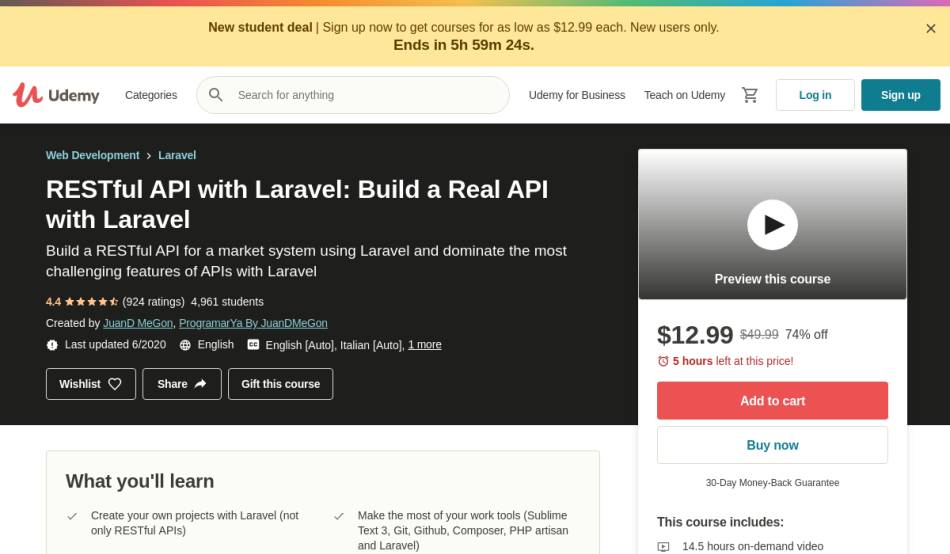Click the 74% off discount text
This screenshot has width=950, height=554.
click(806, 335)
